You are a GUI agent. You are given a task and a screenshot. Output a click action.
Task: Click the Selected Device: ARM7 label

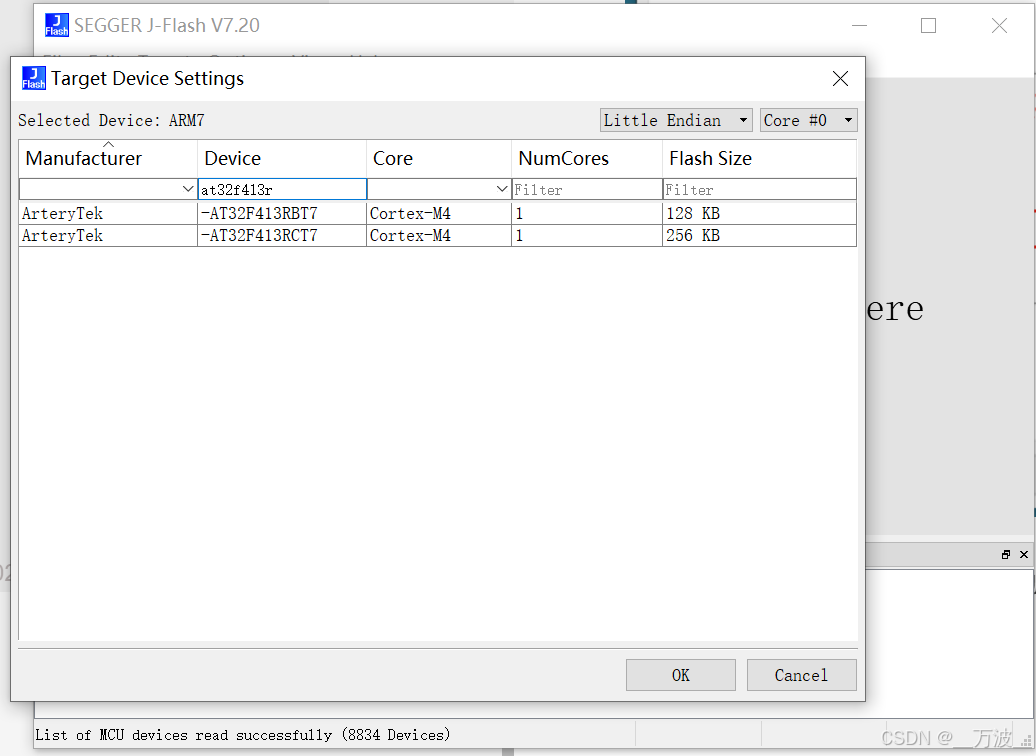coord(111,120)
